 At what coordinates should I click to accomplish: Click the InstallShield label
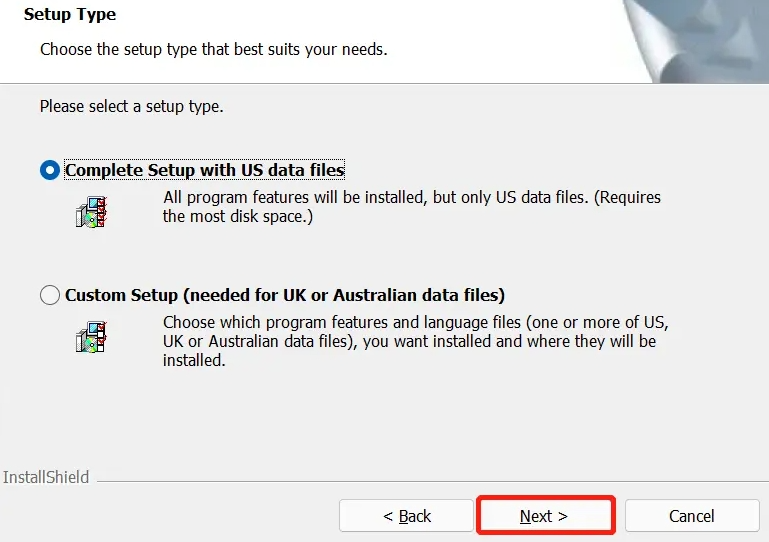(x=46, y=477)
